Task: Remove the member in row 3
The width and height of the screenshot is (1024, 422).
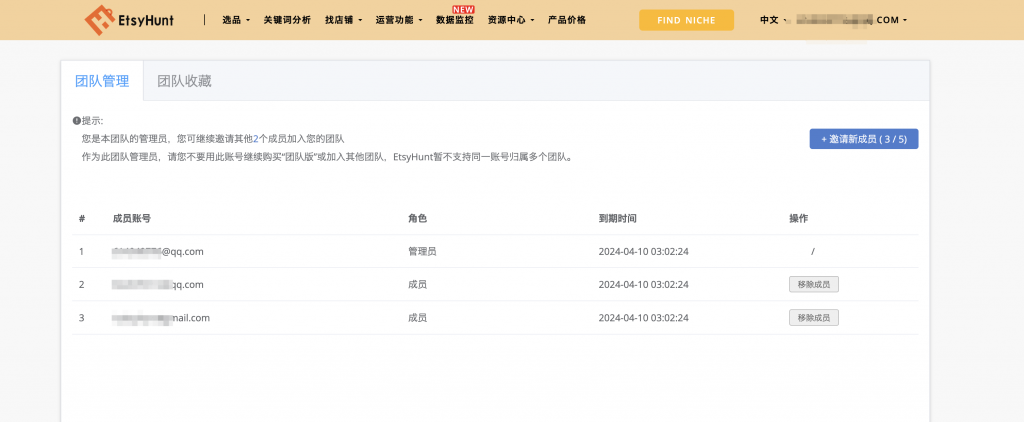Action: (813, 317)
